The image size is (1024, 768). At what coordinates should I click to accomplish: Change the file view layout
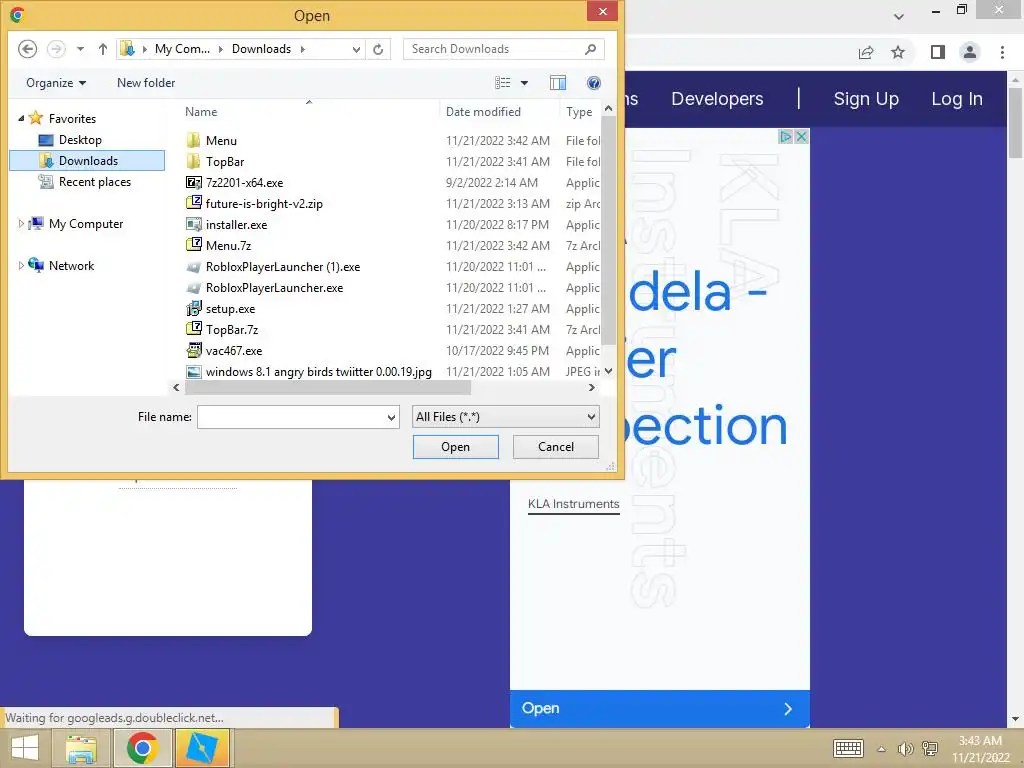click(x=503, y=83)
